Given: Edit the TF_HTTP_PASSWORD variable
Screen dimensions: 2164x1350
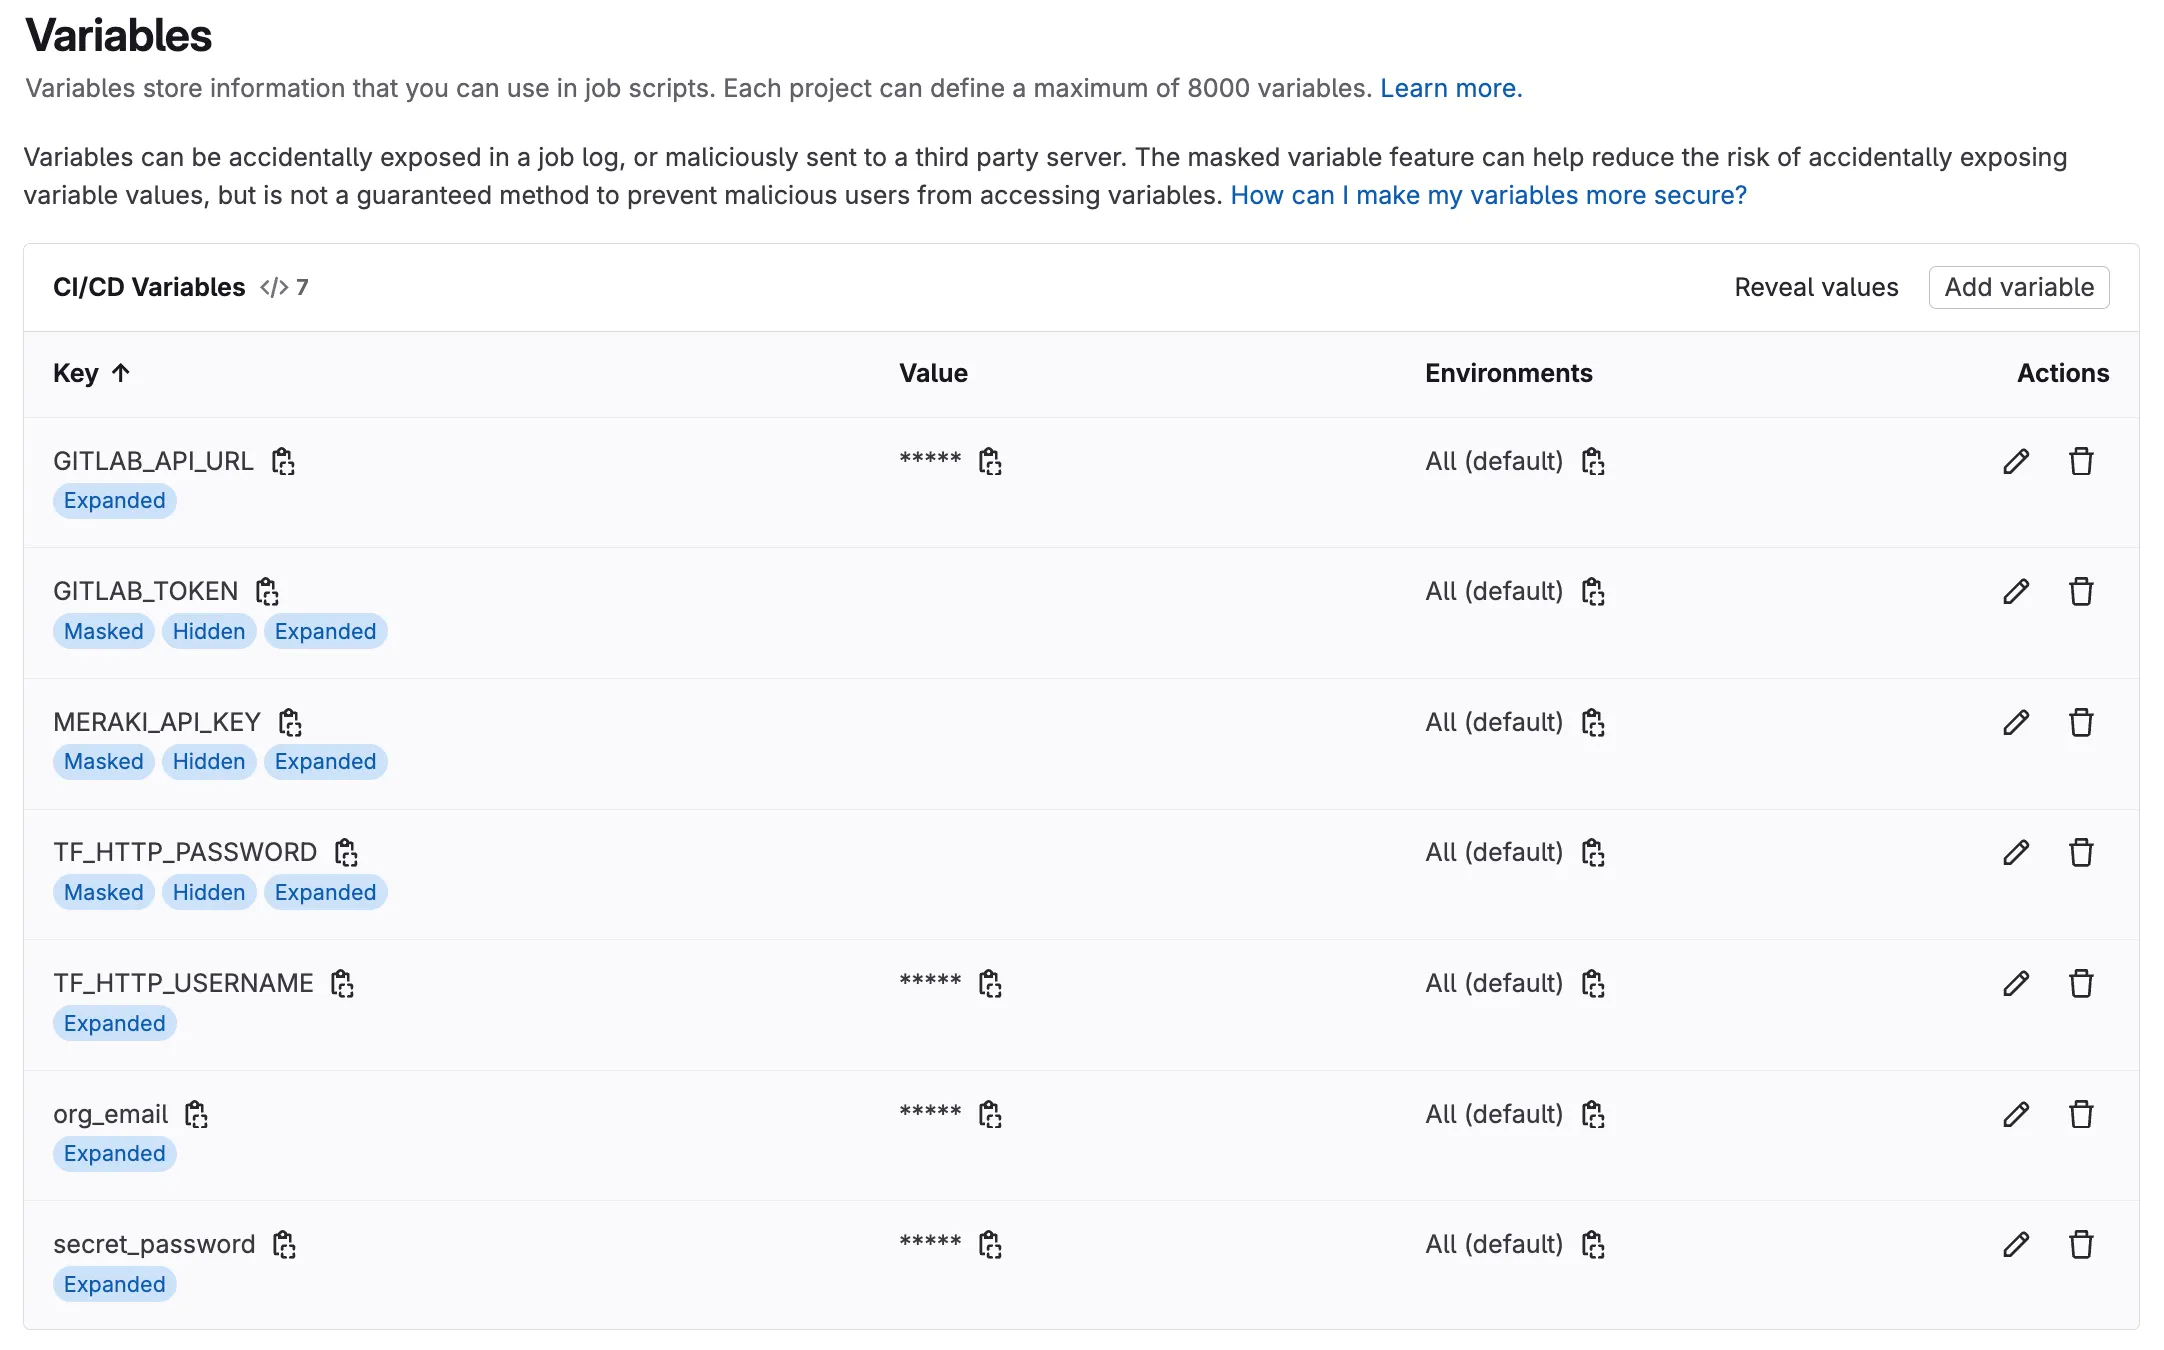Looking at the screenshot, I should pyautogui.click(x=2016, y=853).
